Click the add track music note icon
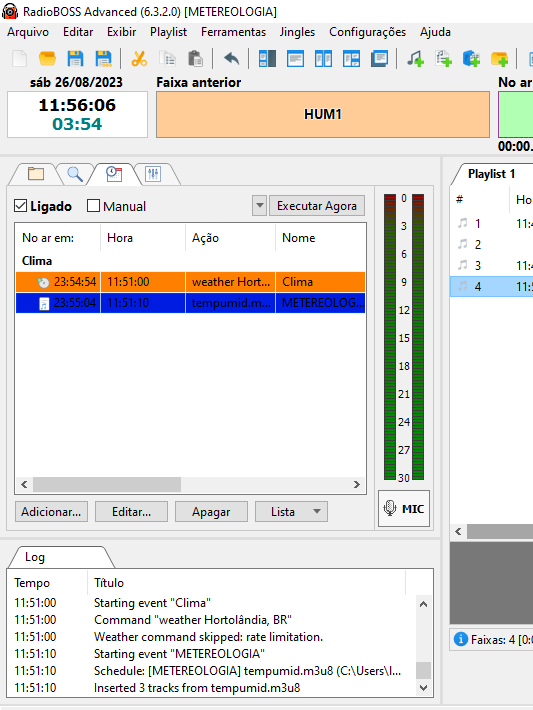This screenshot has width=533, height=710. 415,59
